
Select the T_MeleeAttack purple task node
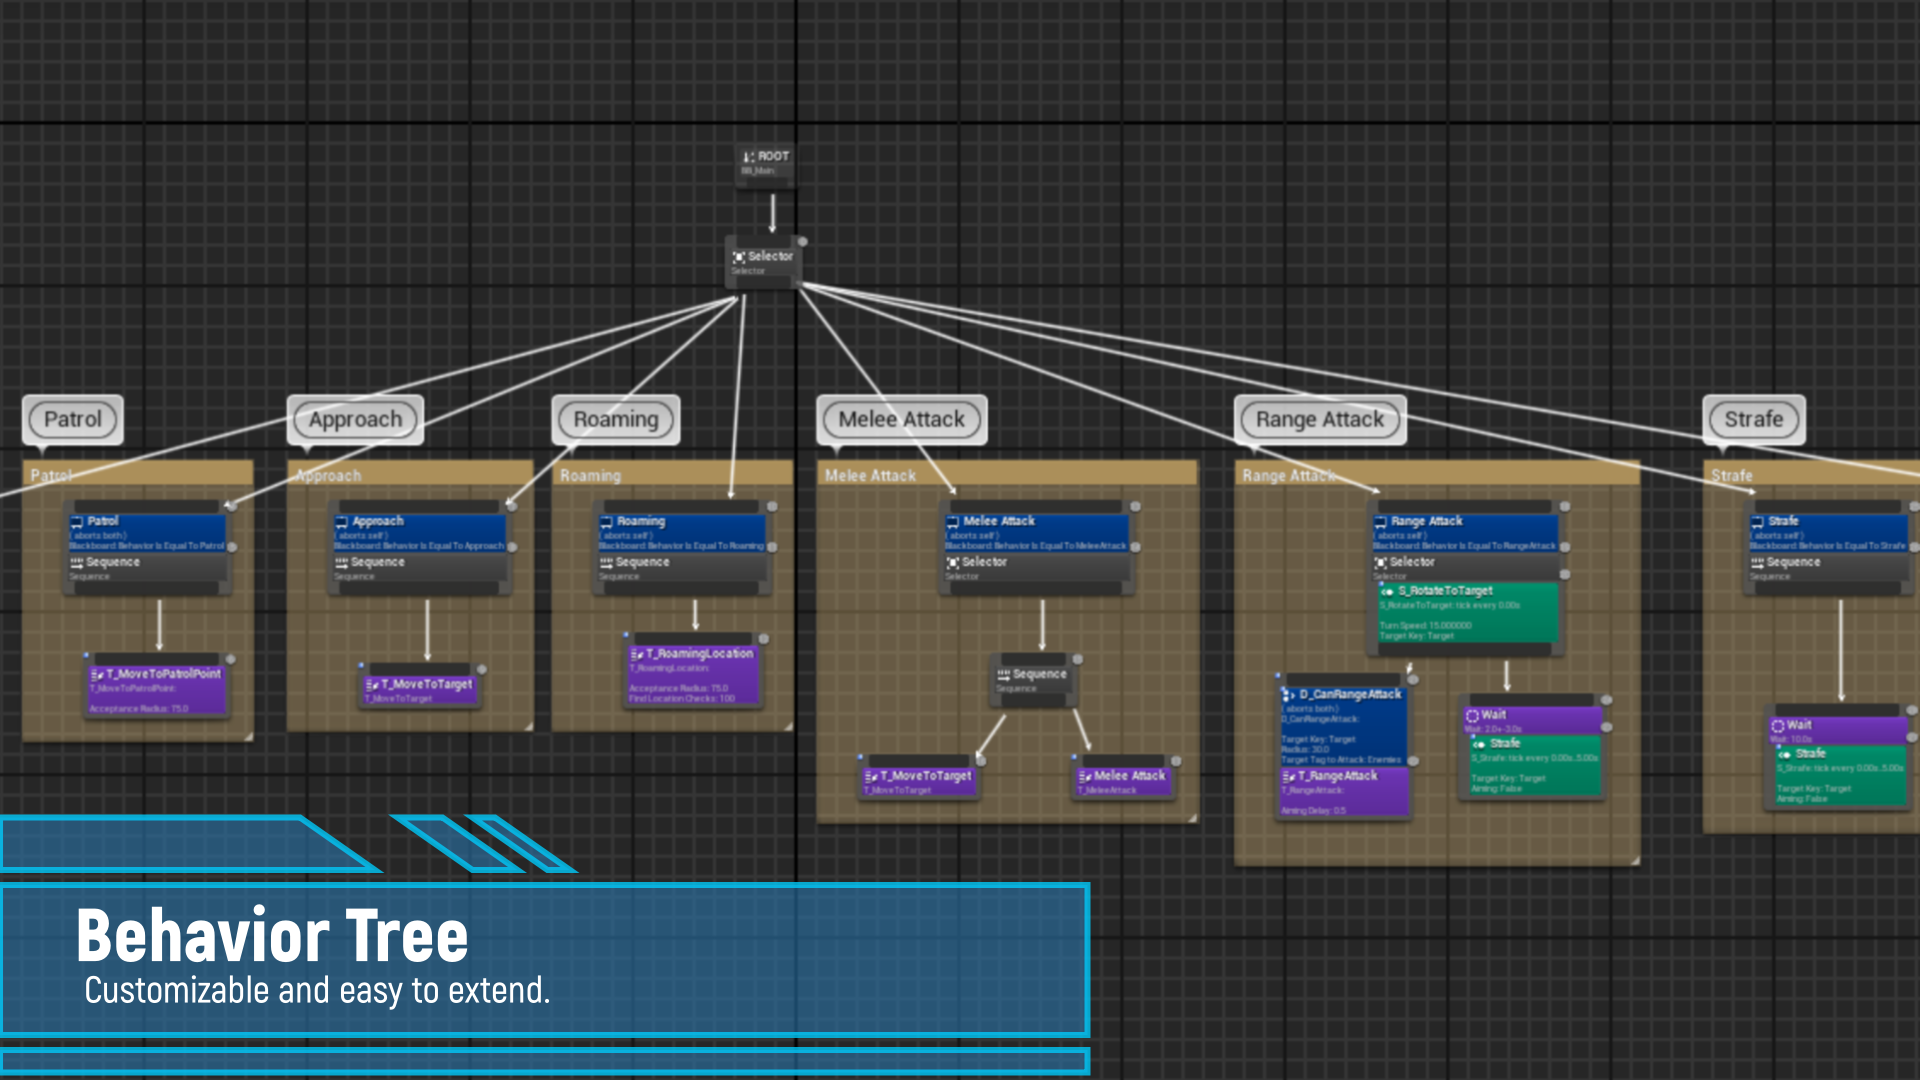[1122, 775]
